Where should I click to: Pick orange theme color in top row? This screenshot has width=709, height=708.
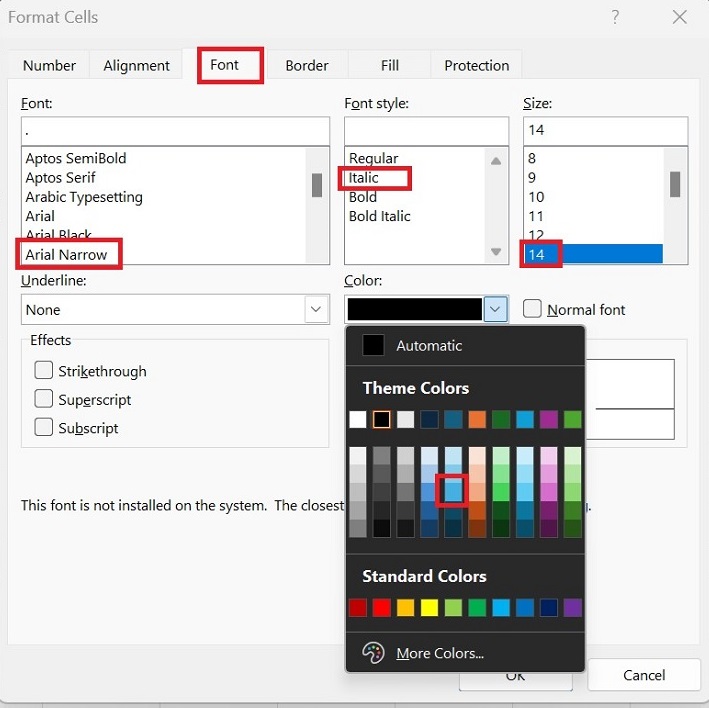[x=477, y=420]
